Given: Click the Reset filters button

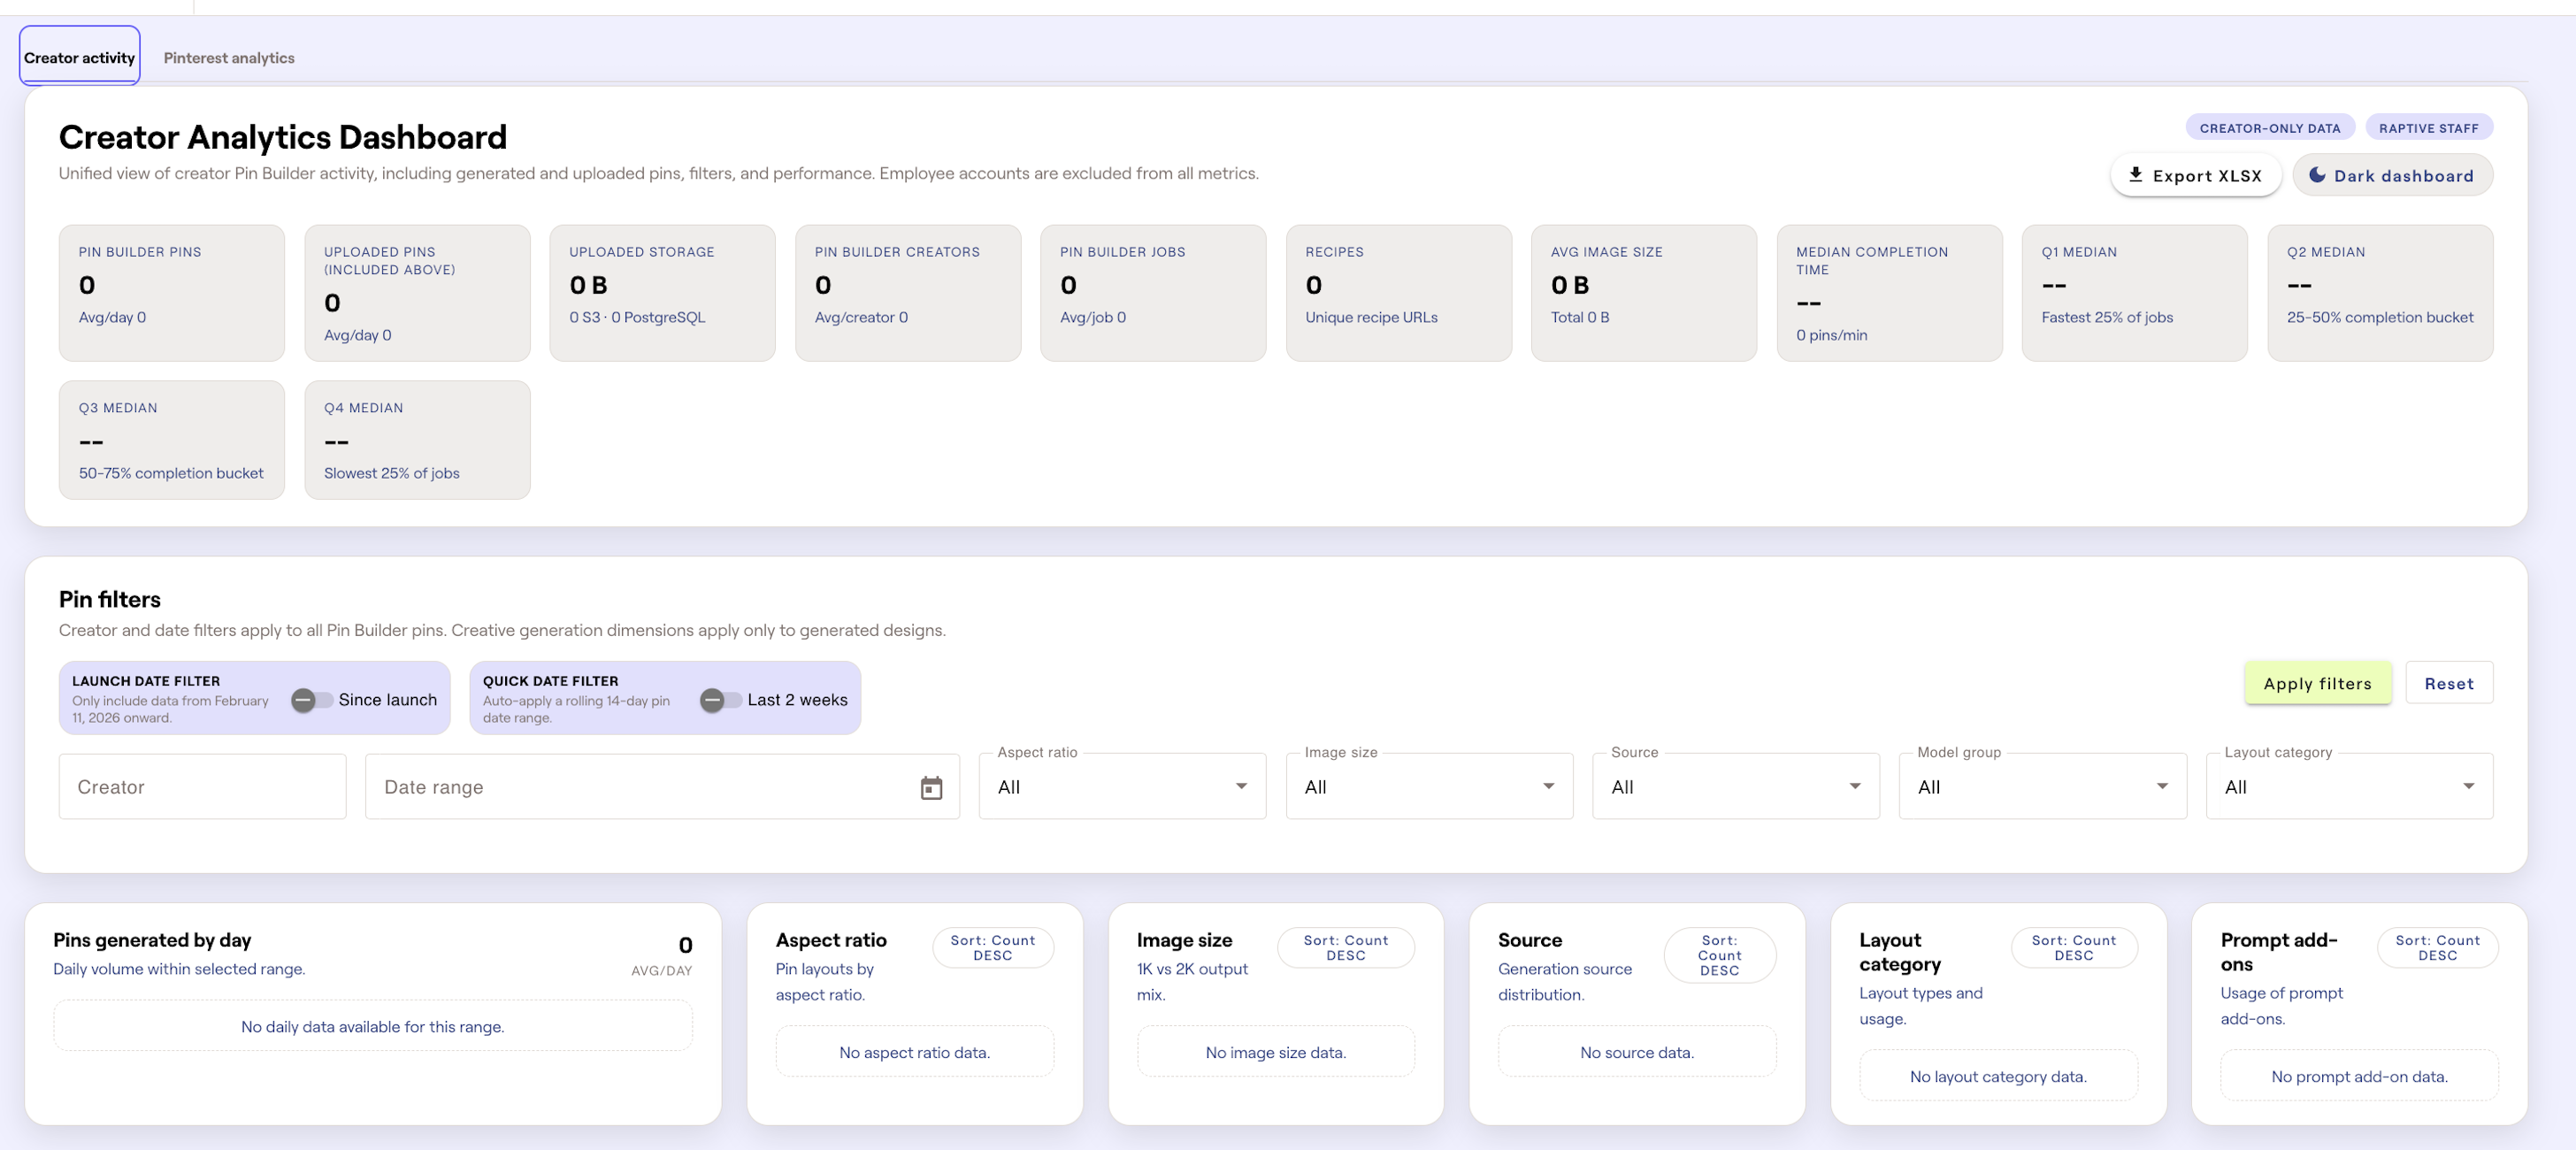Looking at the screenshot, I should pos(2449,683).
